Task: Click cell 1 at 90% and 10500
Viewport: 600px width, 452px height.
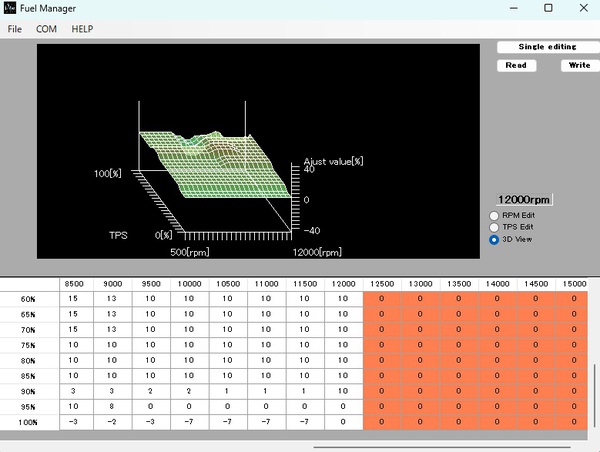Action: [x=228, y=392]
